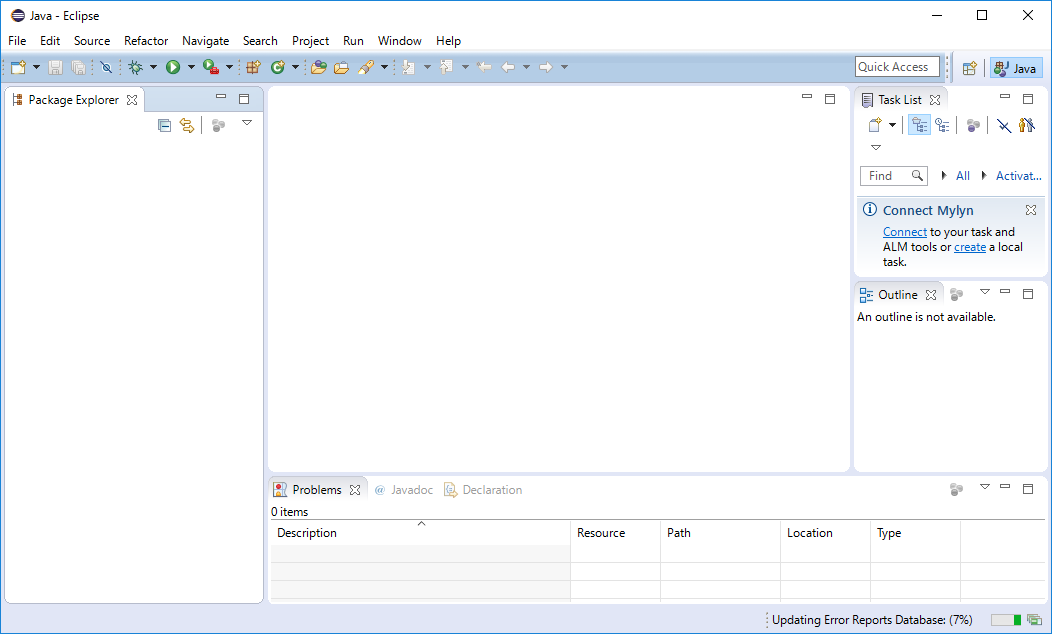
Task: Click the New Java Package icon
Action: pos(253,67)
